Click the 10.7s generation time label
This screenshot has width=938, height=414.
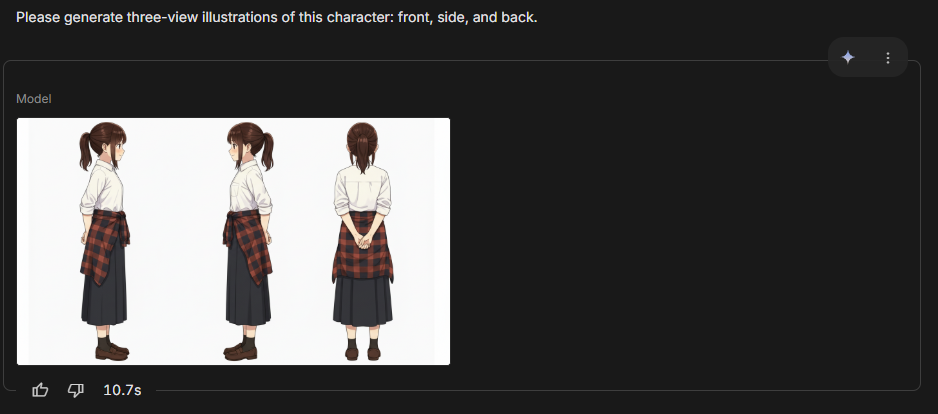pyautogui.click(x=122, y=391)
